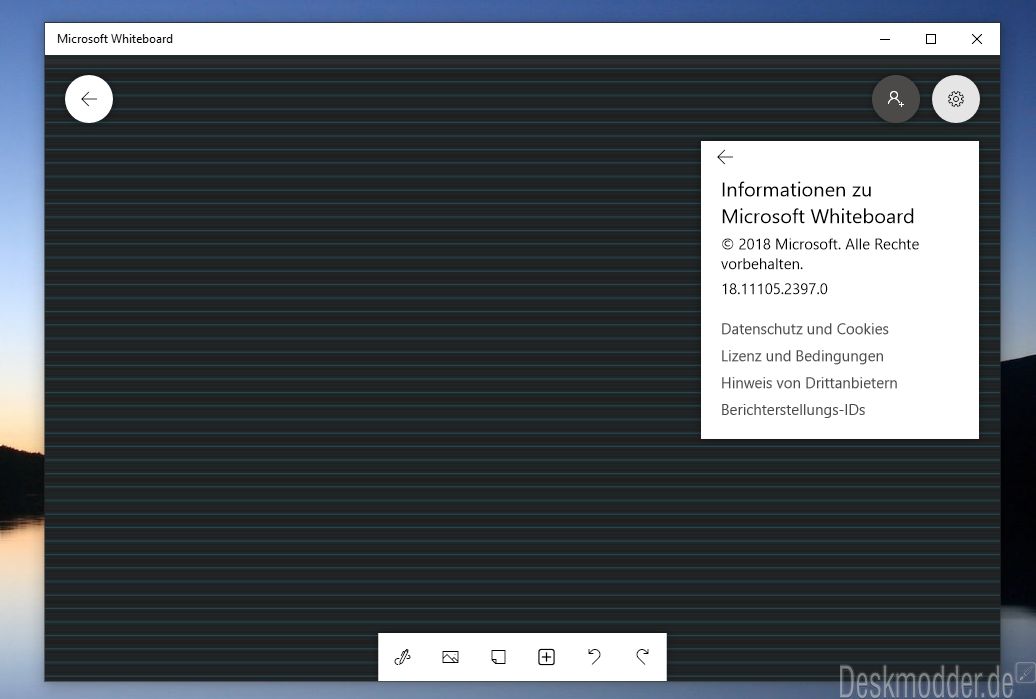Return from the about panel with its back arrow

tap(725, 157)
